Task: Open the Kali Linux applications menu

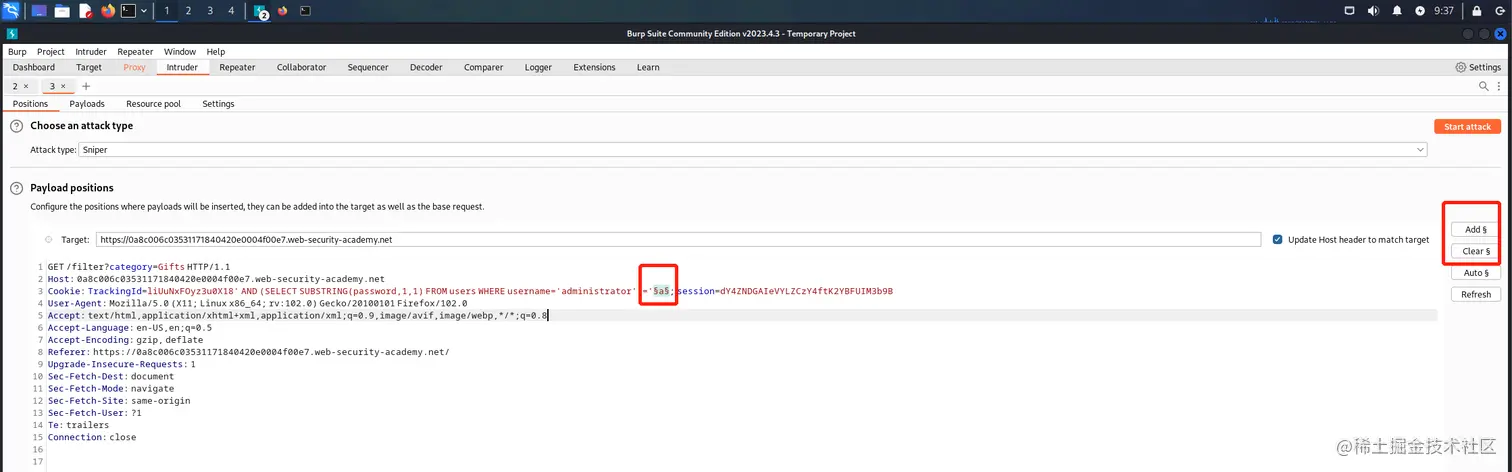Action: coord(12,11)
